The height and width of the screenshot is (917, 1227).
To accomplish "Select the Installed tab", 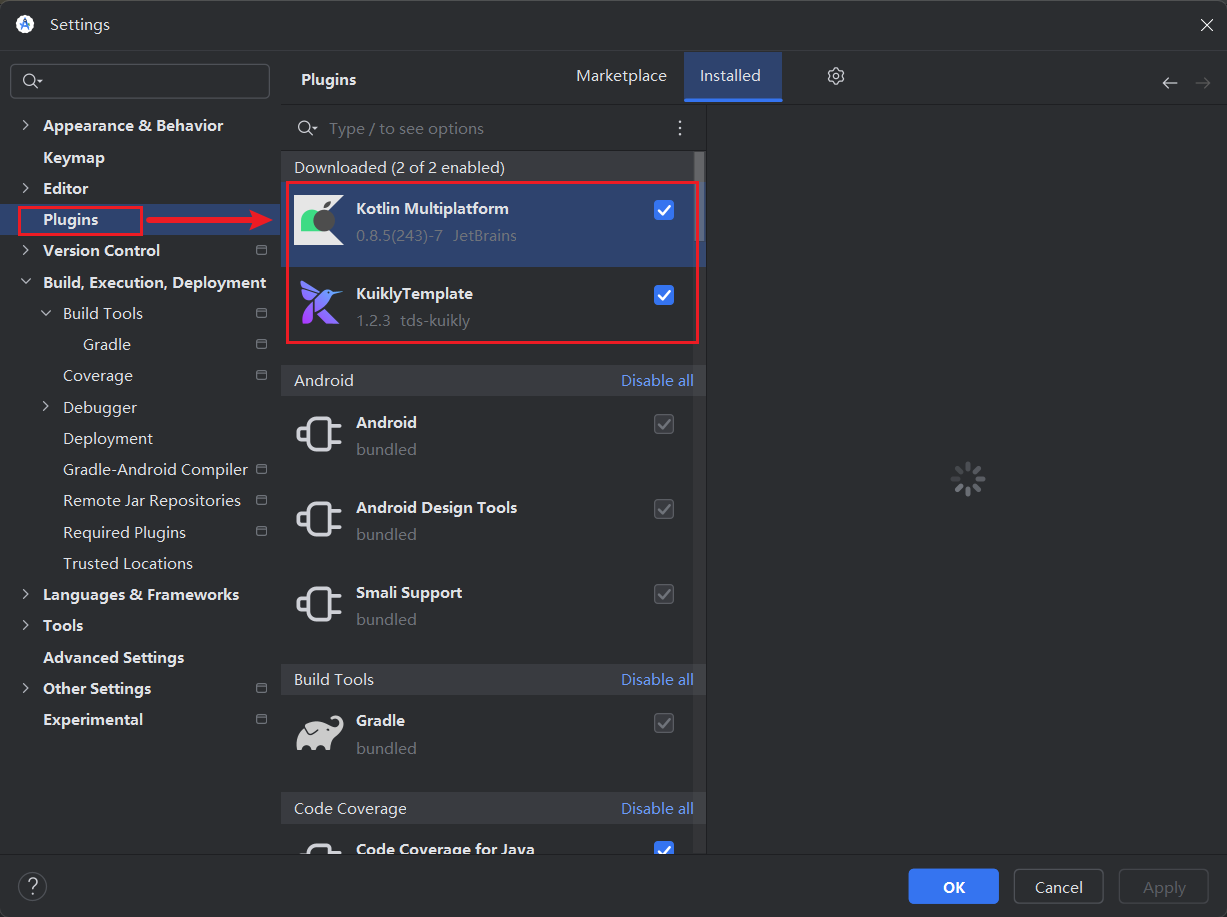I will pos(731,76).
